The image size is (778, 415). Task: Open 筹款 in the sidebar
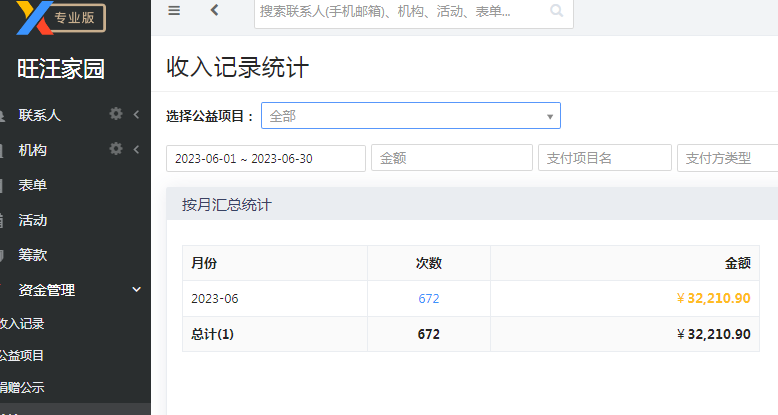click(33, 255)
